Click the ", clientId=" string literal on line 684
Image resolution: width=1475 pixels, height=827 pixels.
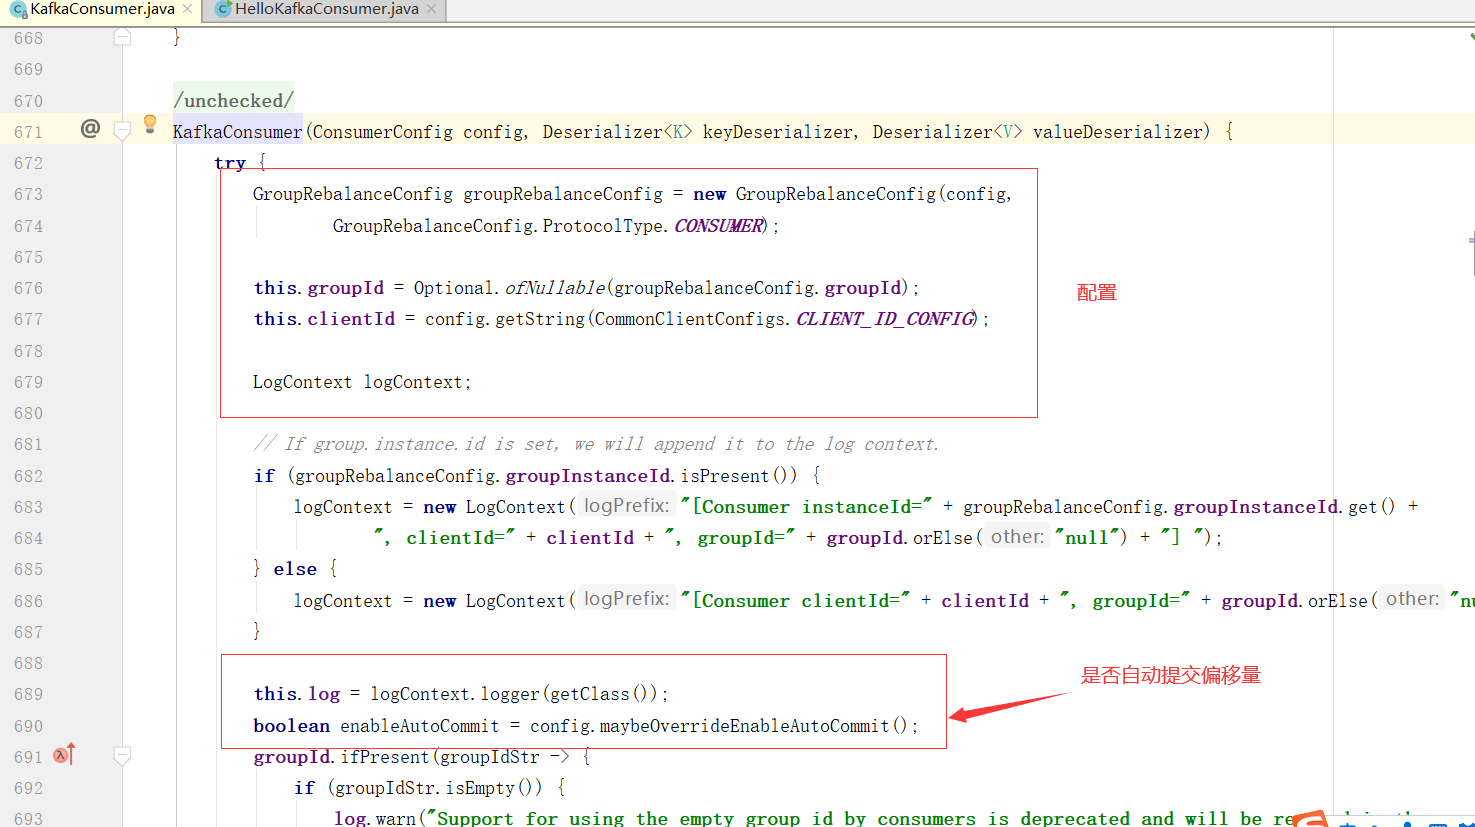pyautogui.click(x=444, y=538)
